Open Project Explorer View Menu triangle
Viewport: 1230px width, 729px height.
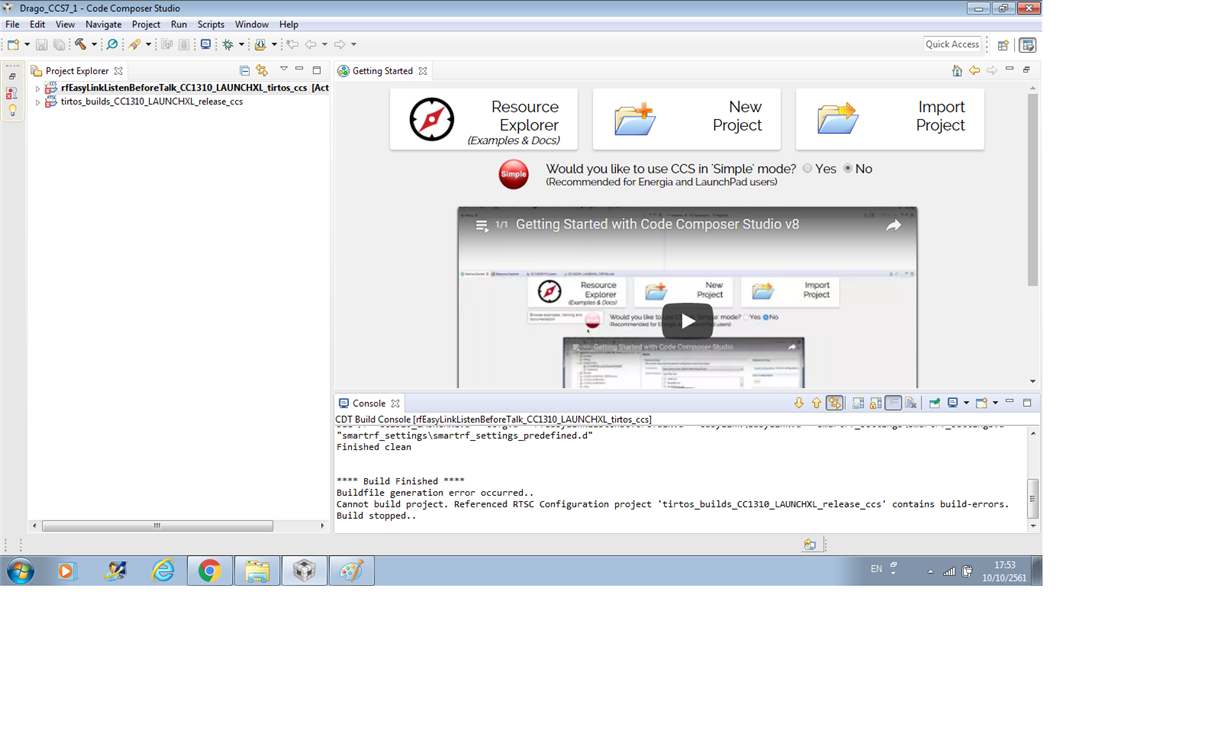click(284, 69)
